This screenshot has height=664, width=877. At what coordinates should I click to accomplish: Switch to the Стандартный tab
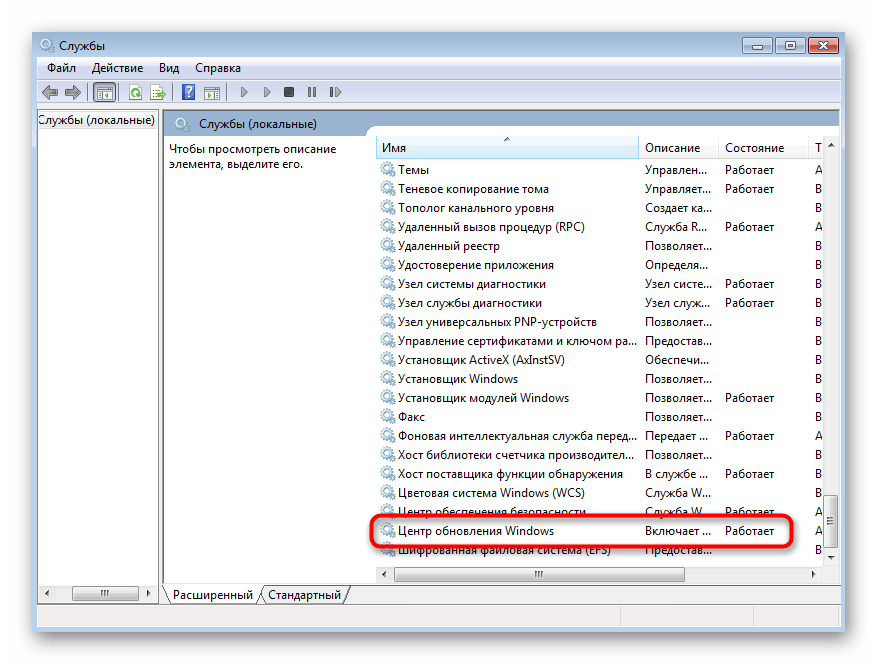click(x=304, y=595)
